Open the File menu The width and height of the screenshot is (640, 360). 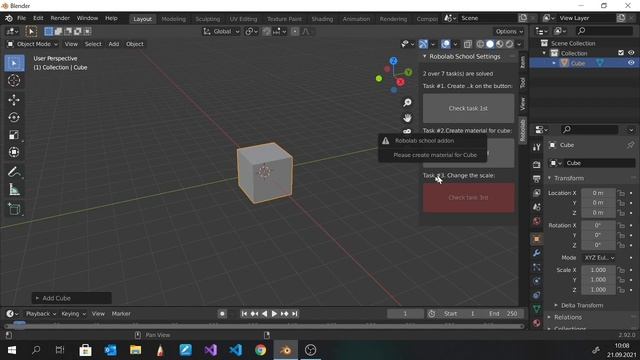(21, 18)
